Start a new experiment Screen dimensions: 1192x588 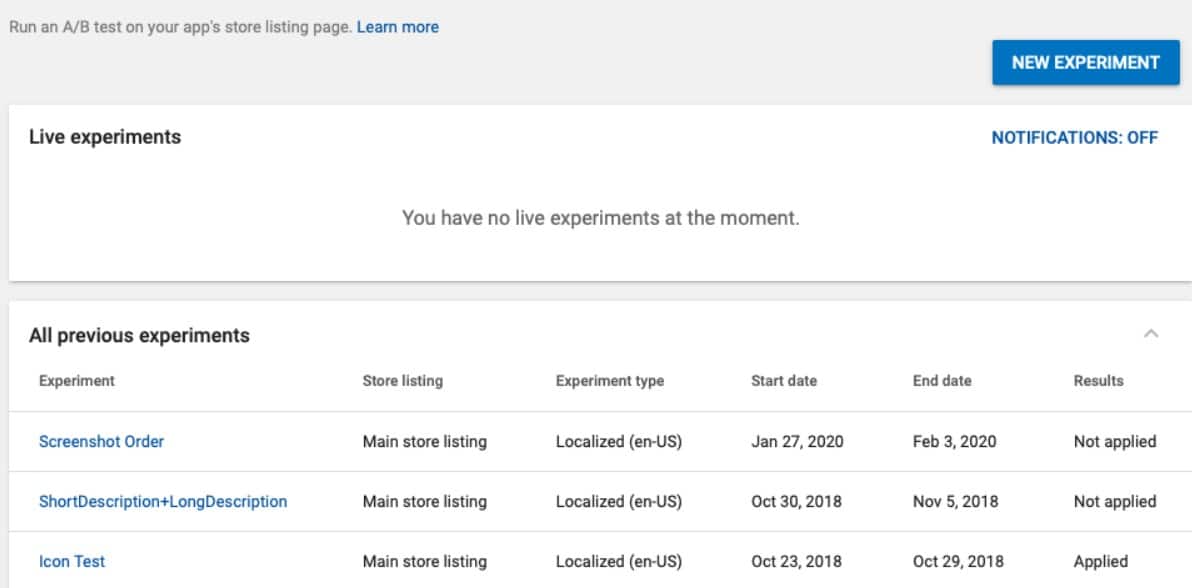(x=1086, y=62)
